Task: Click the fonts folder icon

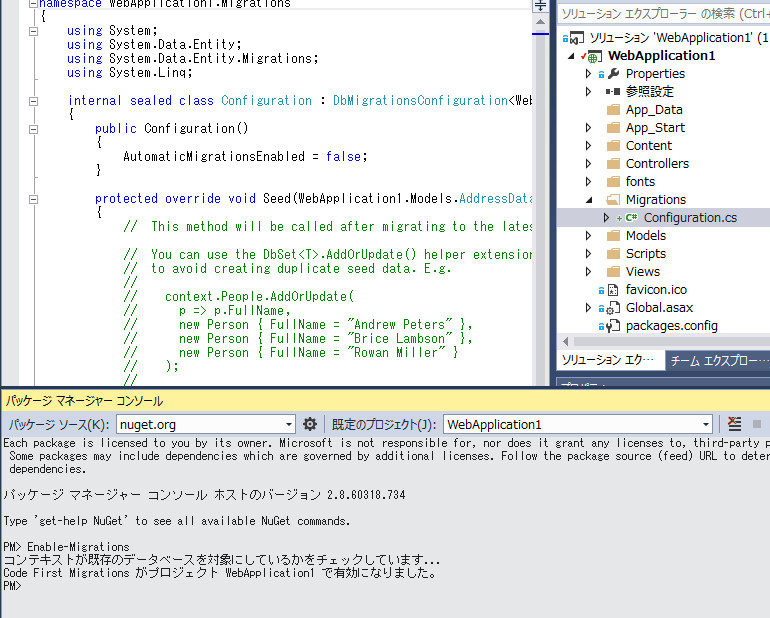Action: click(x=613, y=182)
